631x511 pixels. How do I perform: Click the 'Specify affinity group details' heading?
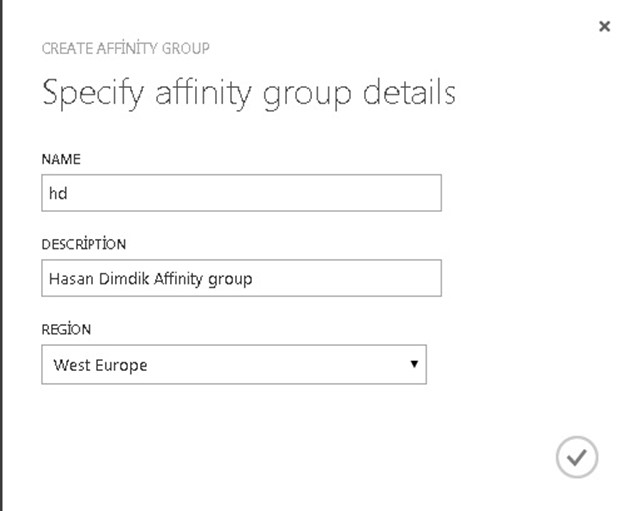pos(248,94)
